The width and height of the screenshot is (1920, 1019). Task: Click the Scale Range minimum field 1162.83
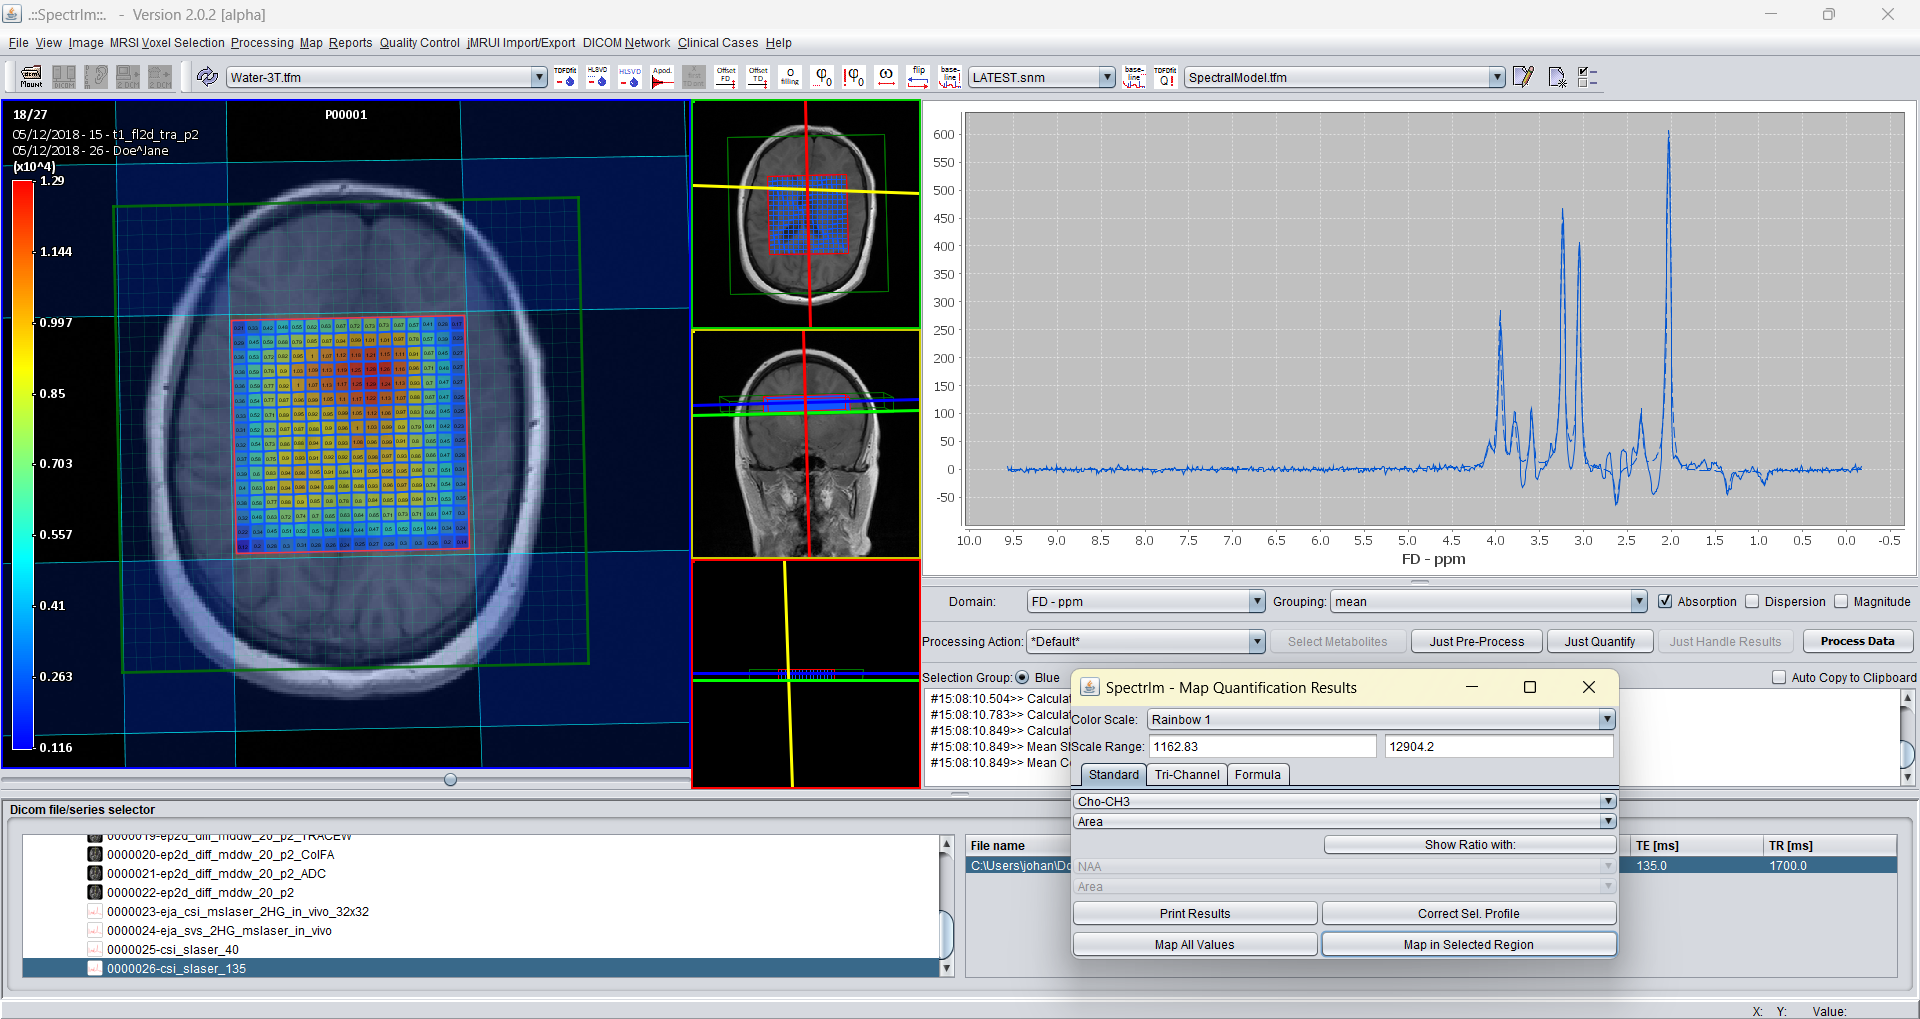click(x=1263, y=746)
